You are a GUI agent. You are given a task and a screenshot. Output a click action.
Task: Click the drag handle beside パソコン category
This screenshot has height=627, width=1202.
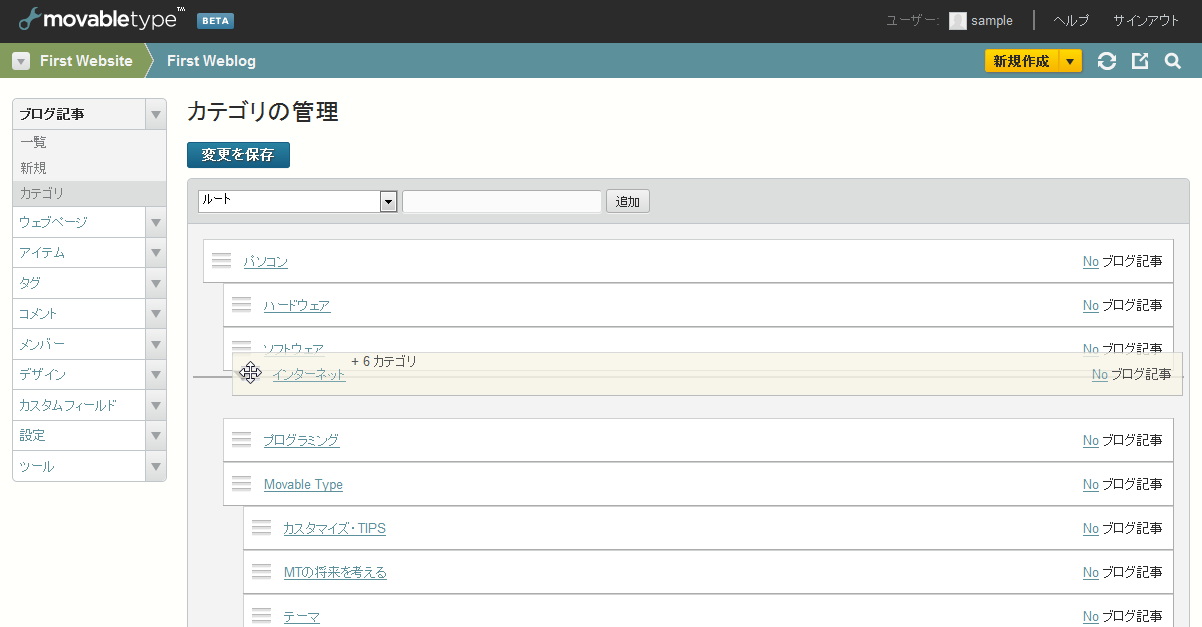[x=222, y=261]
